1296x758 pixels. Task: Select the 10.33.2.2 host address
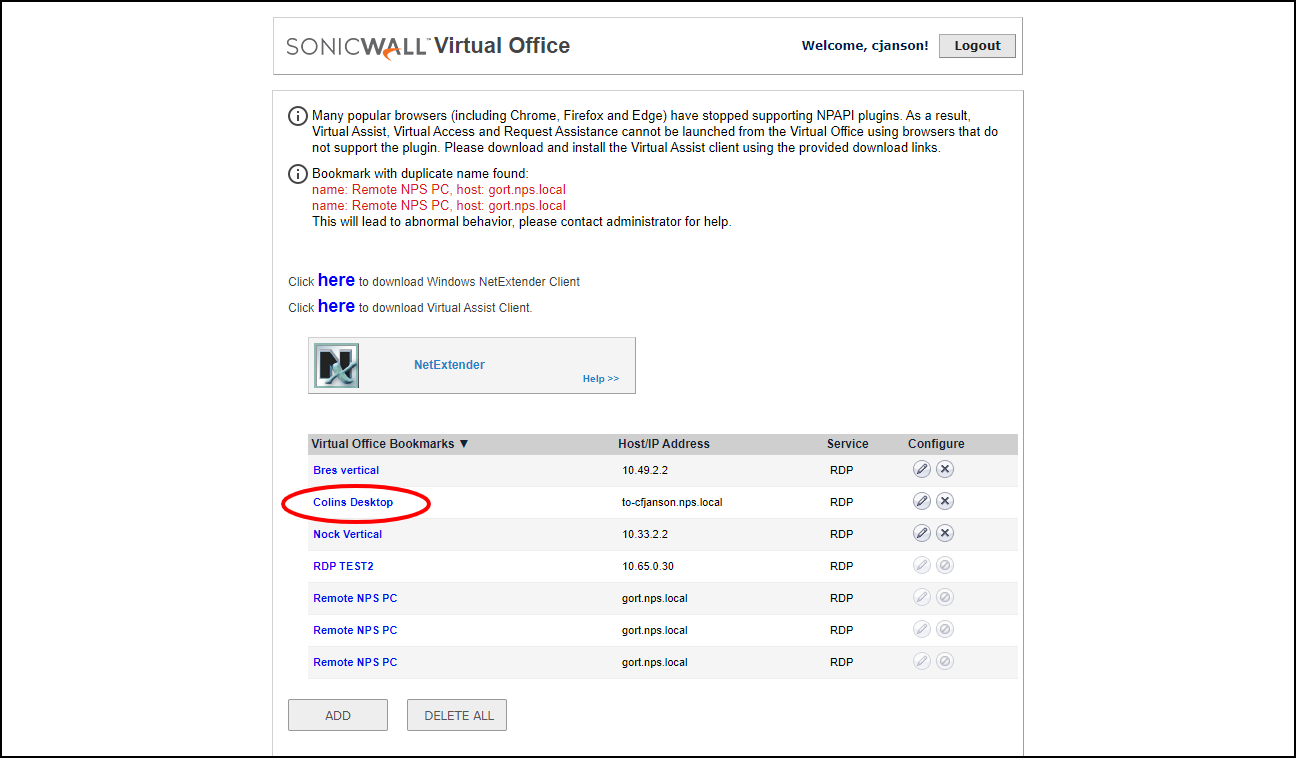(x=646, y=534)
